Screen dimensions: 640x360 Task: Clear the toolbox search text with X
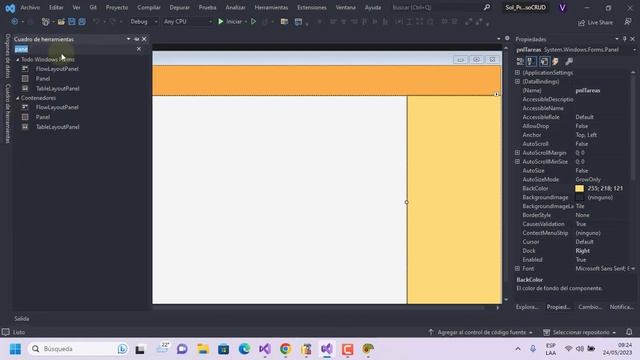point(139,49)
